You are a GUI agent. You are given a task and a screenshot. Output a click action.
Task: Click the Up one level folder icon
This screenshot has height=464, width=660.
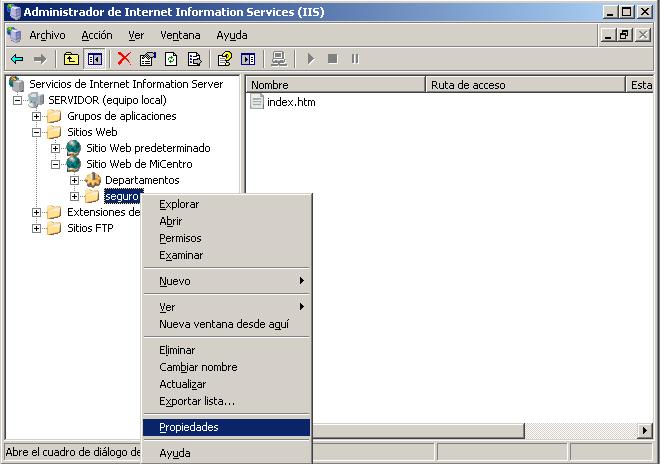[71, 59]
